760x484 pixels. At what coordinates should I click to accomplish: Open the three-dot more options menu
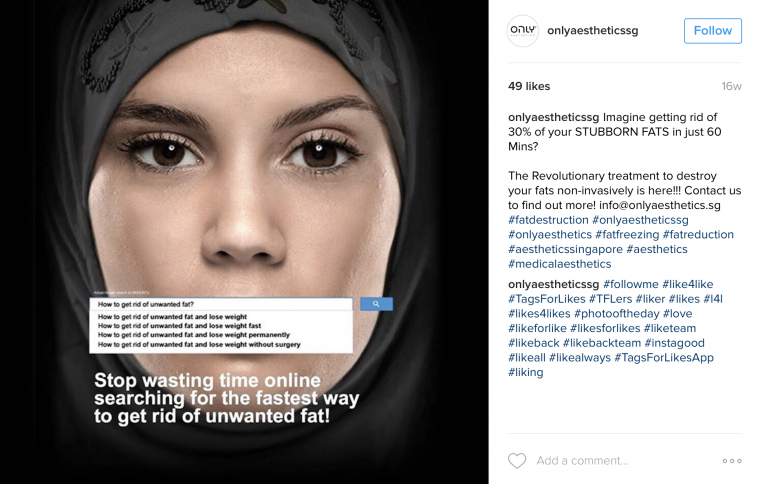pos(732,461)
